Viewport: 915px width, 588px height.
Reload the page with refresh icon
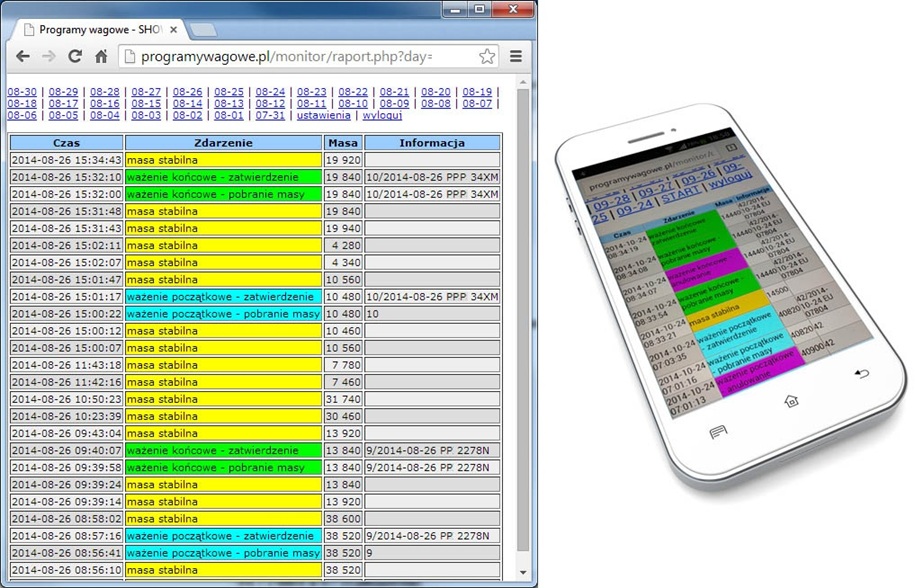pos(74,57)
